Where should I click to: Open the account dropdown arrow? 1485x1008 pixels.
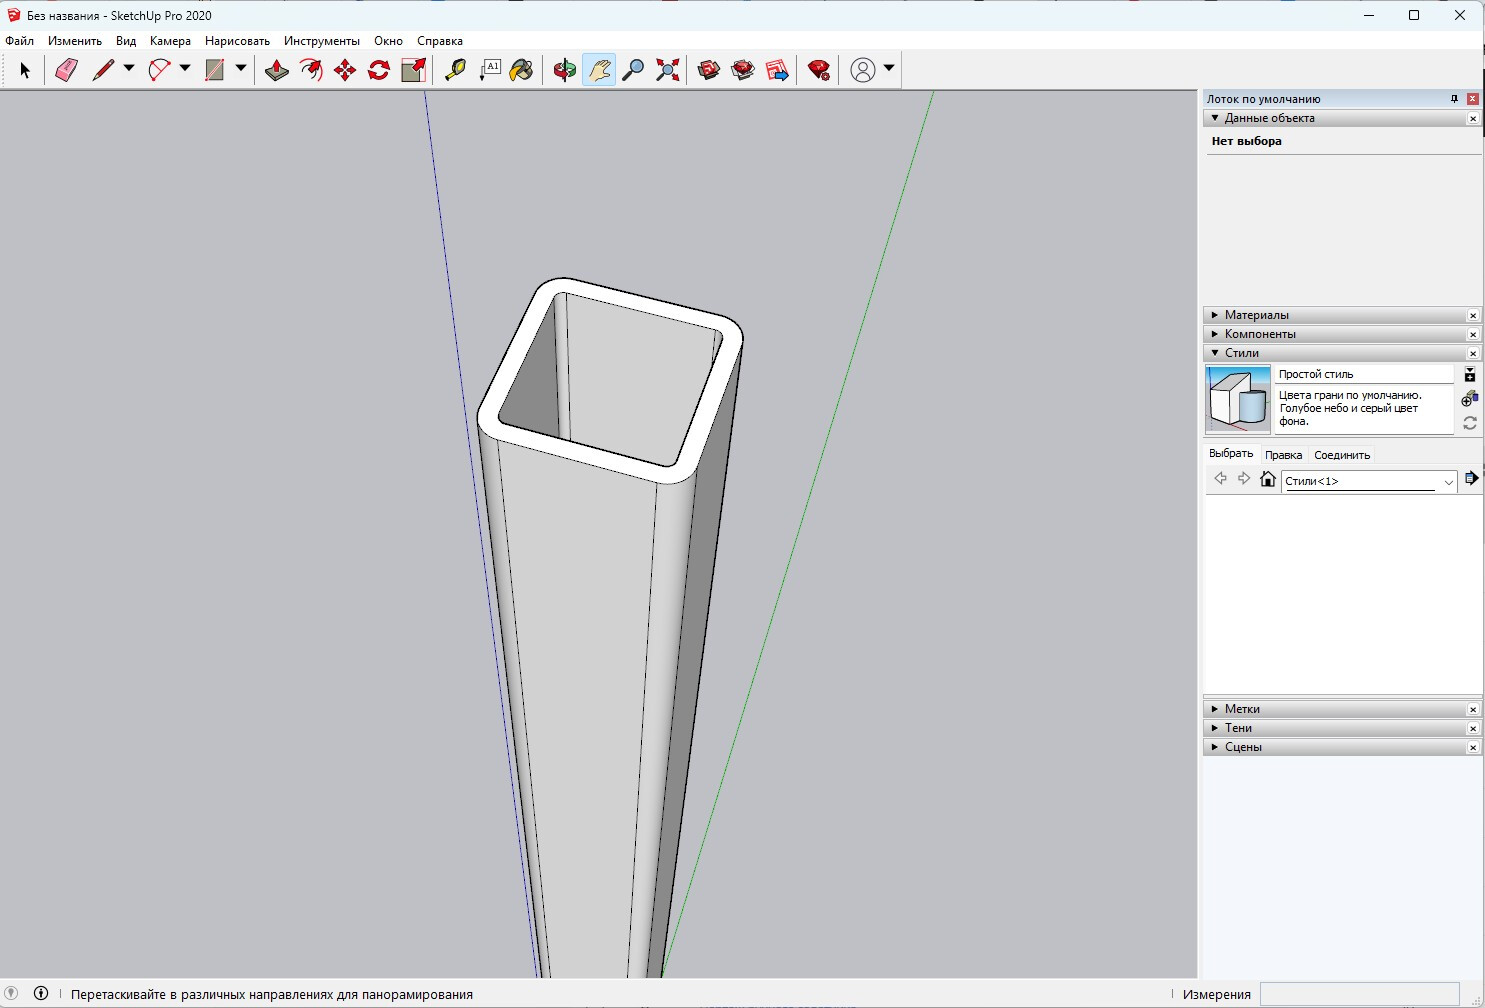(889, 69)
